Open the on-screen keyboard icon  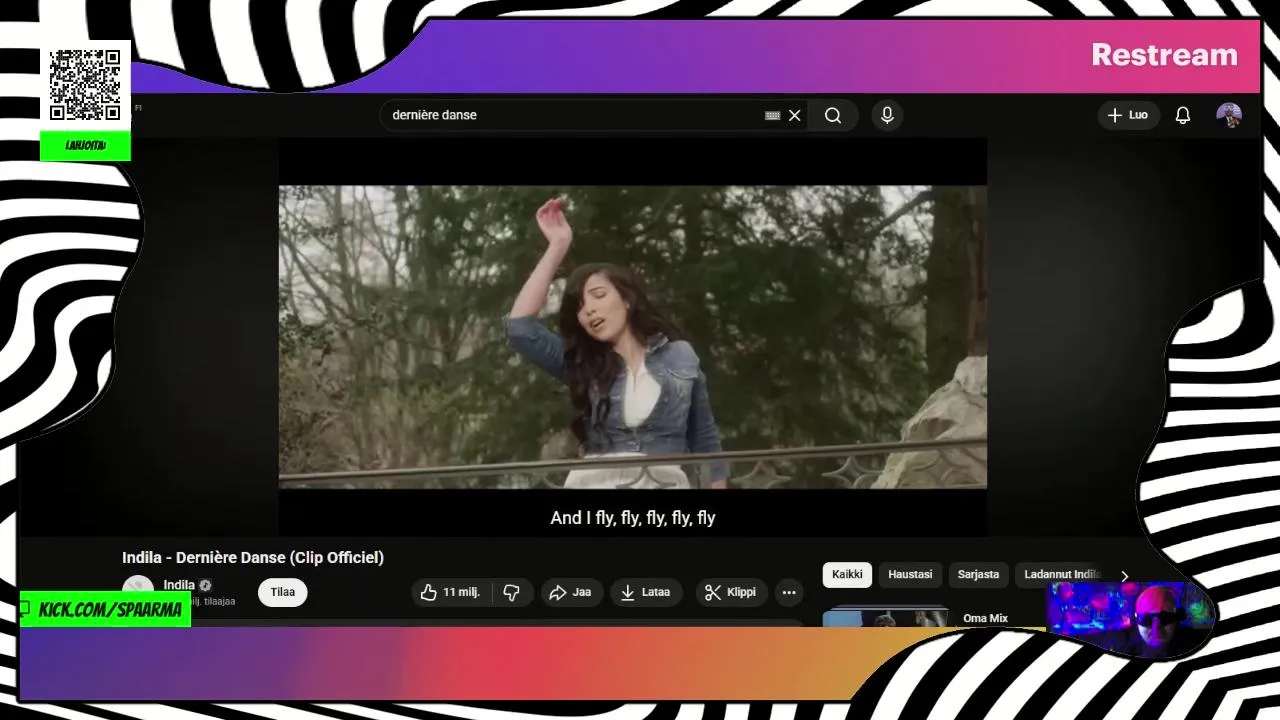[772, 115]
